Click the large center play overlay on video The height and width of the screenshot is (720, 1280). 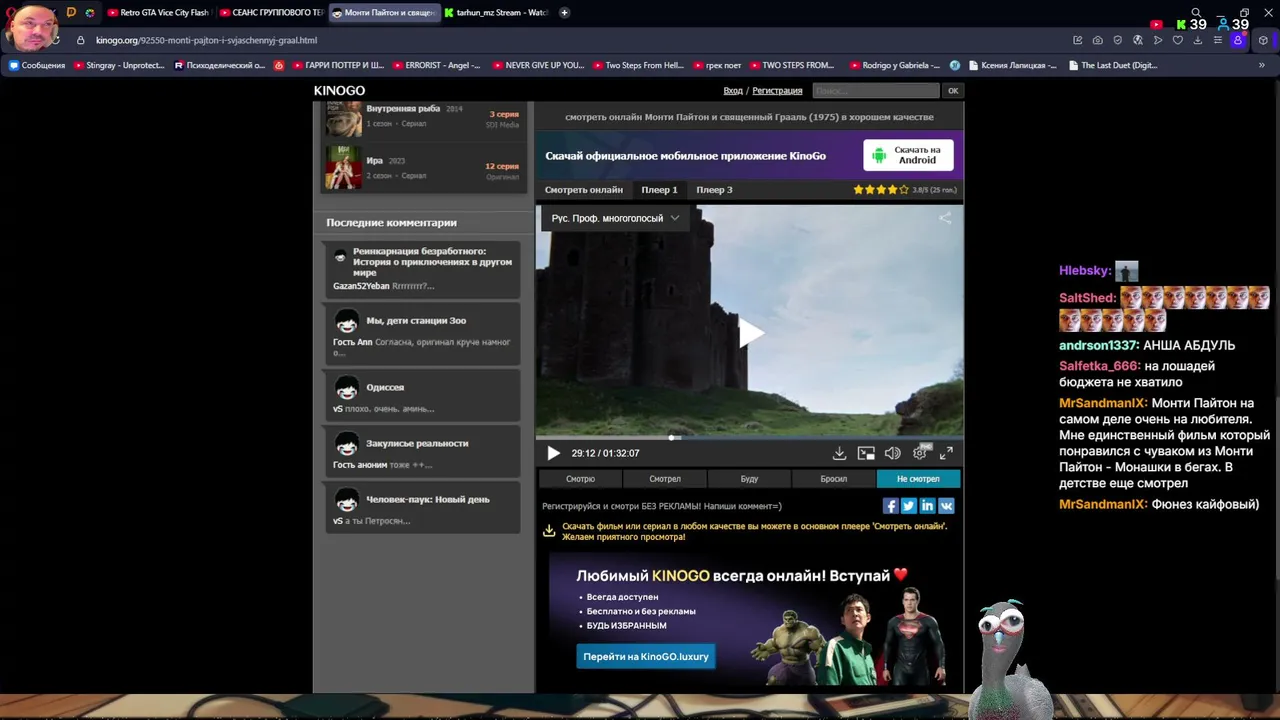coord(750,333)
